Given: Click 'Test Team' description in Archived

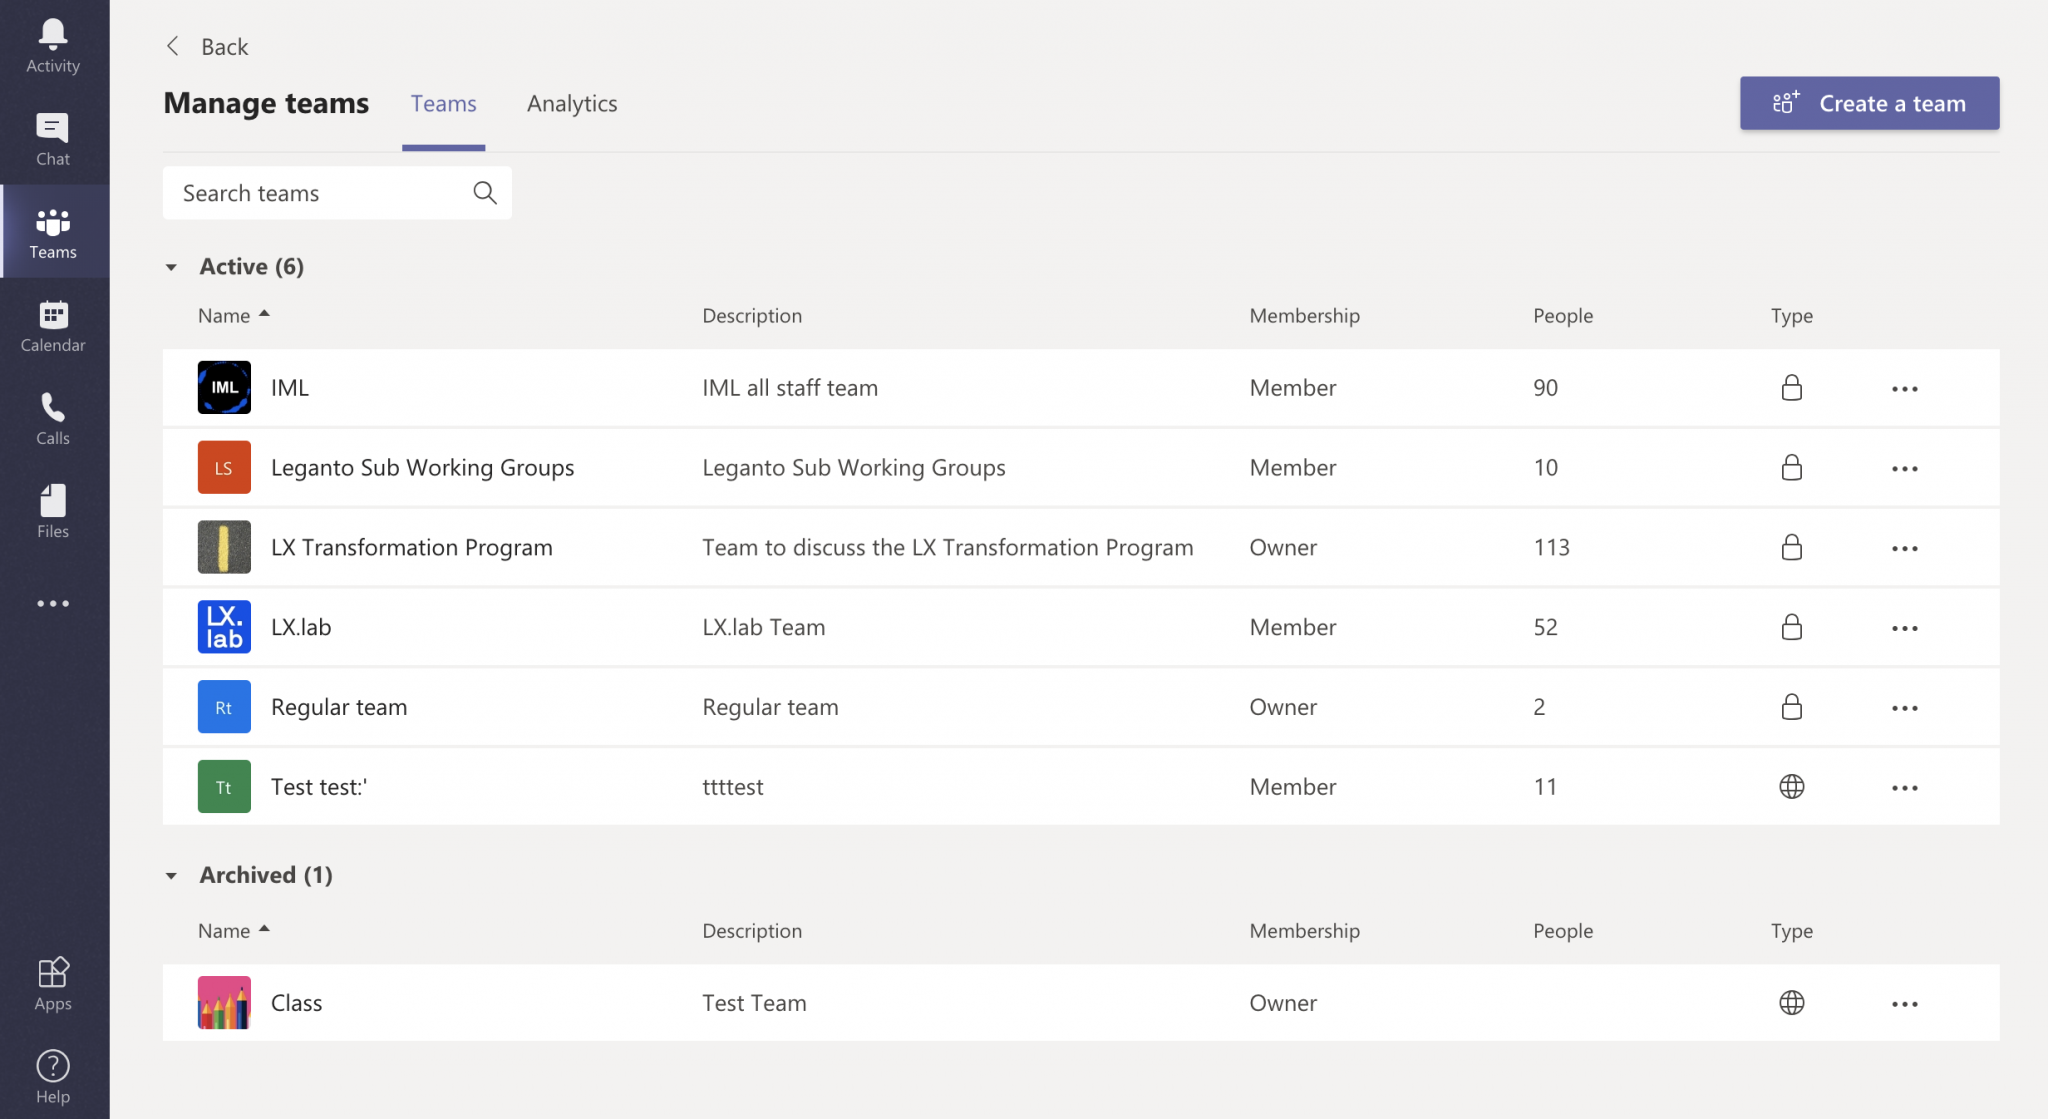Looking at the screenshot, I should [754, 1003].
